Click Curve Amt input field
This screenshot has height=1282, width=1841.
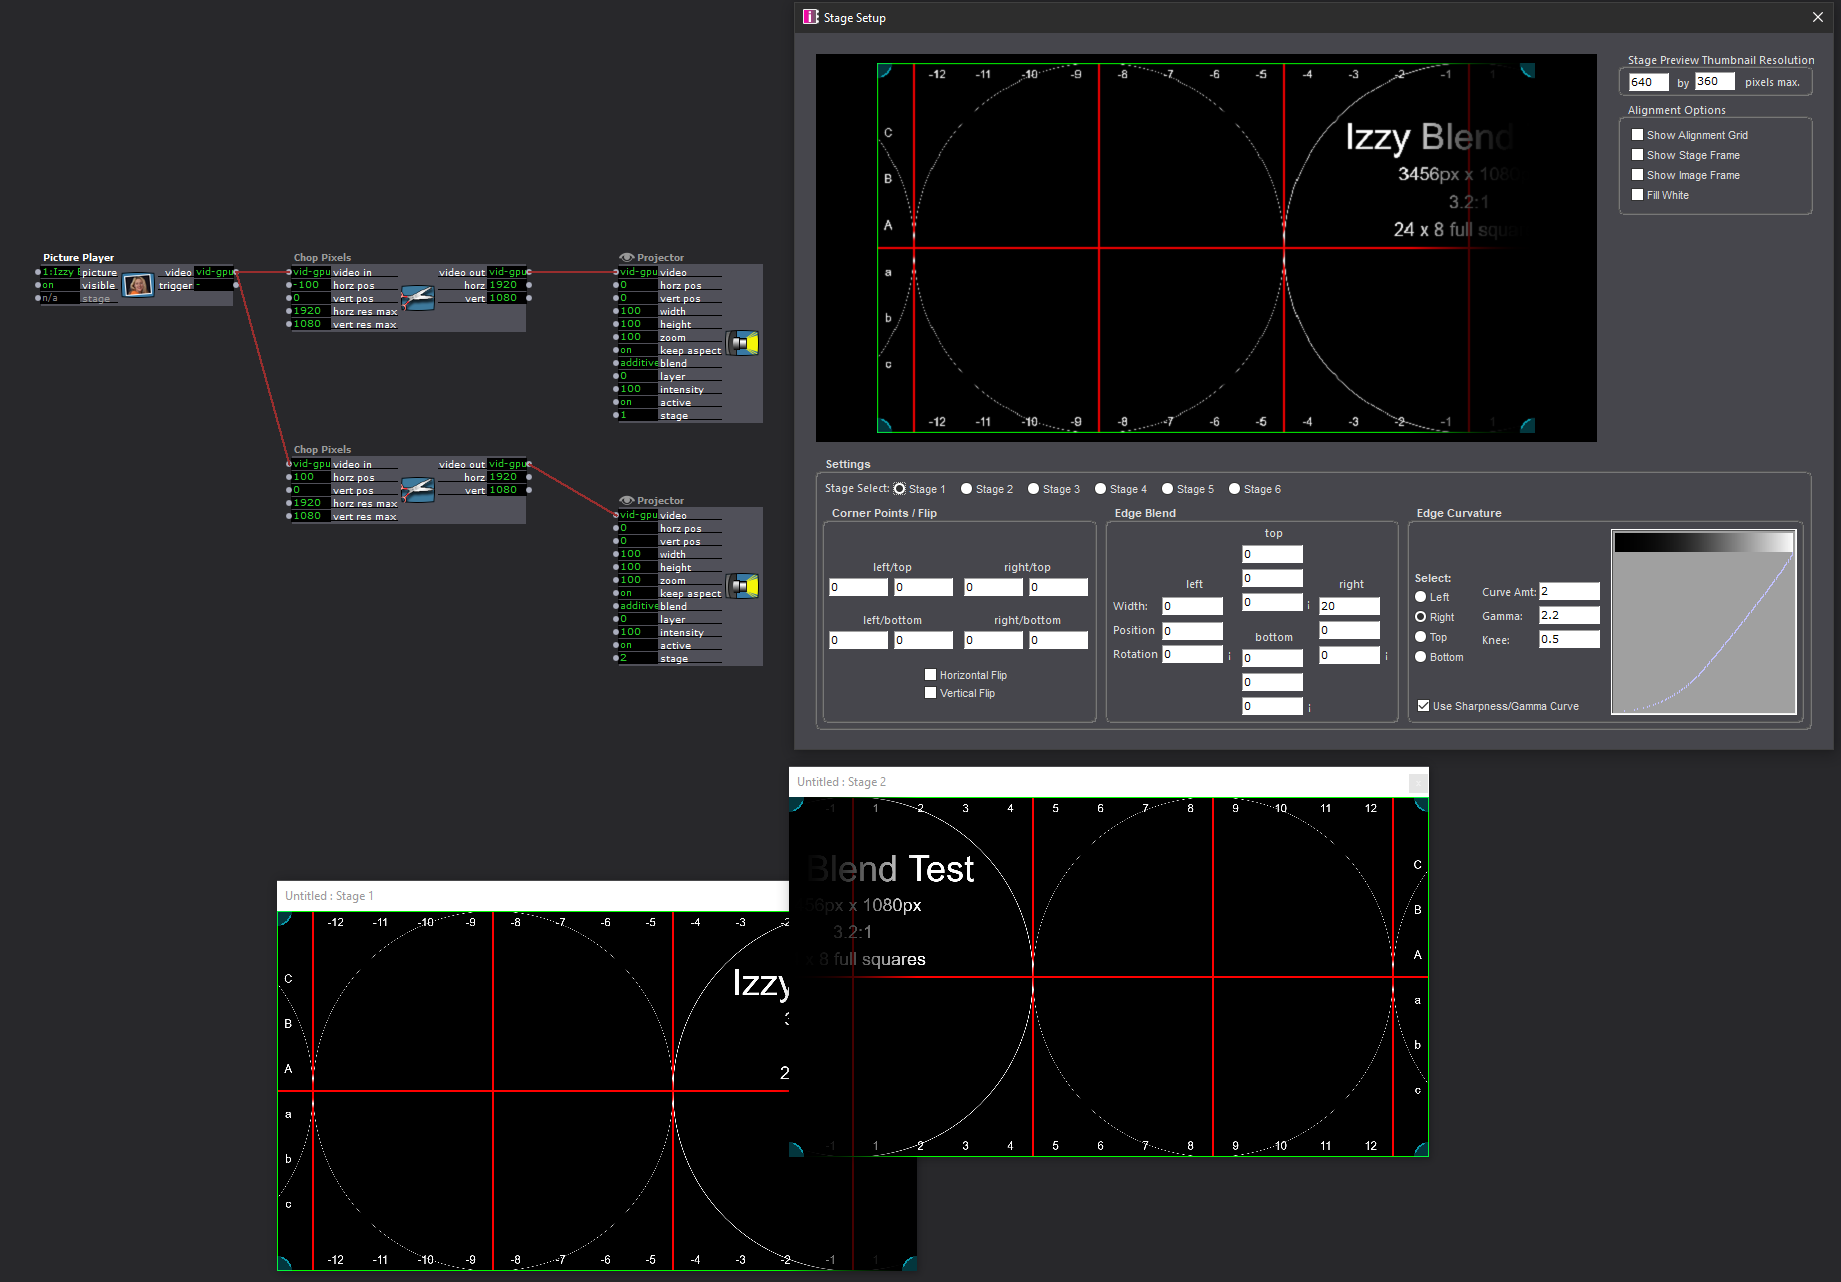pyautogui.click(x=1569, y=591)
